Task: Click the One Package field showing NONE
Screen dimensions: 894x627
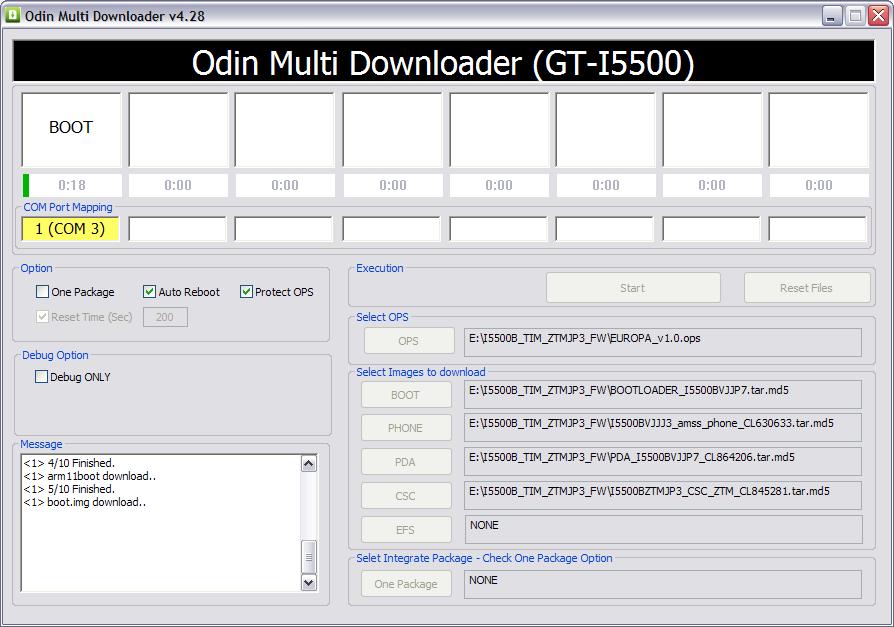Action: 663,584
